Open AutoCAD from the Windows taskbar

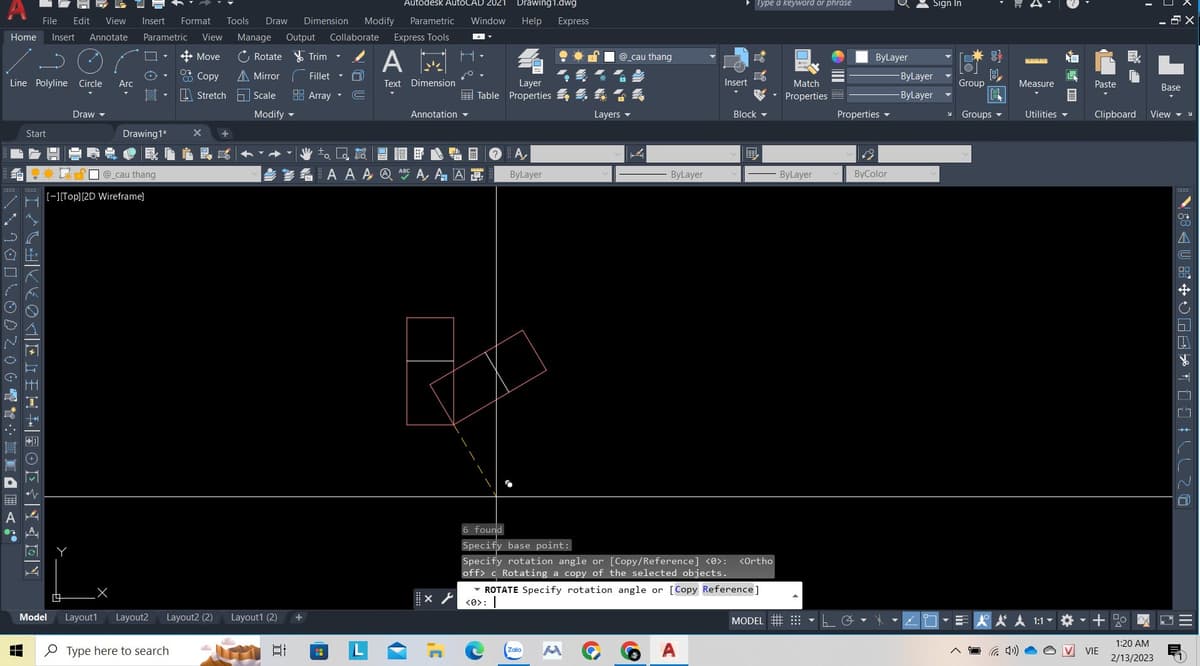click(x=667, y=651)
